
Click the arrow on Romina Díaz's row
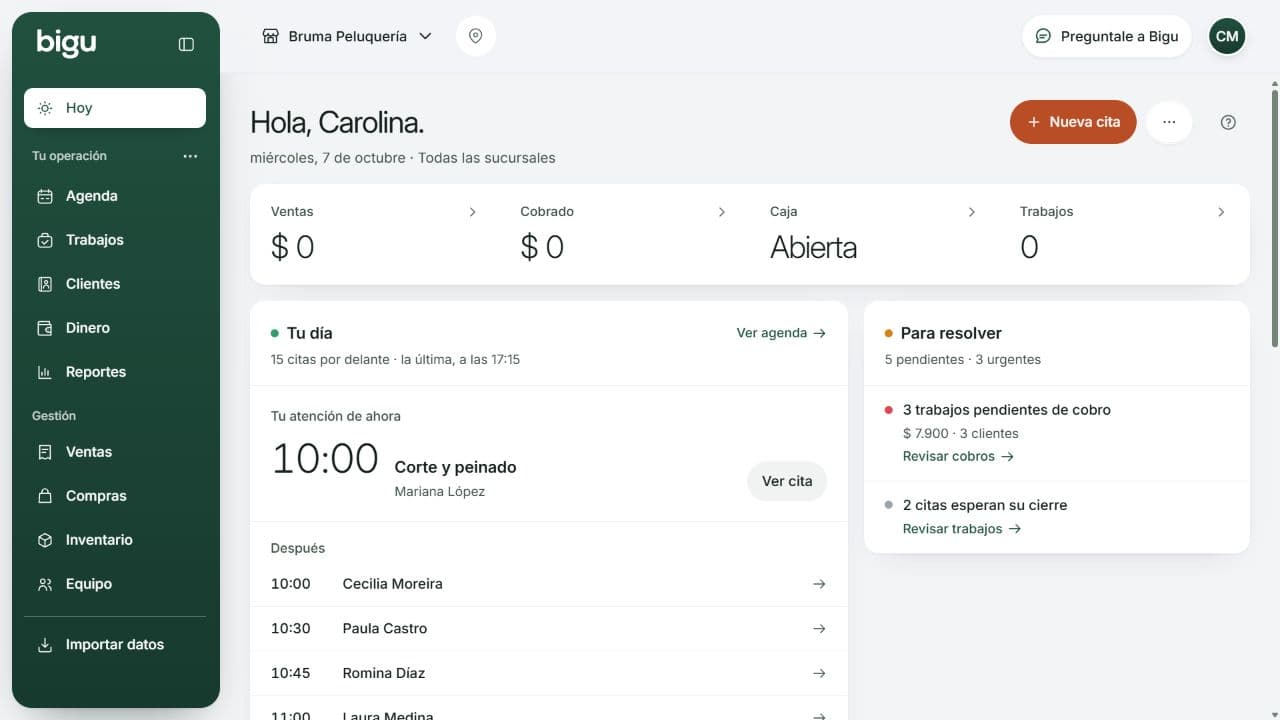pyautogui.click(x=819, y=674)
